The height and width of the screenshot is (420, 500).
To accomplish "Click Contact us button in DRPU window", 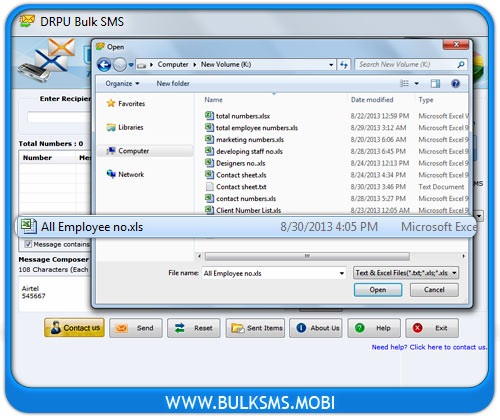I will click(74, 328).
